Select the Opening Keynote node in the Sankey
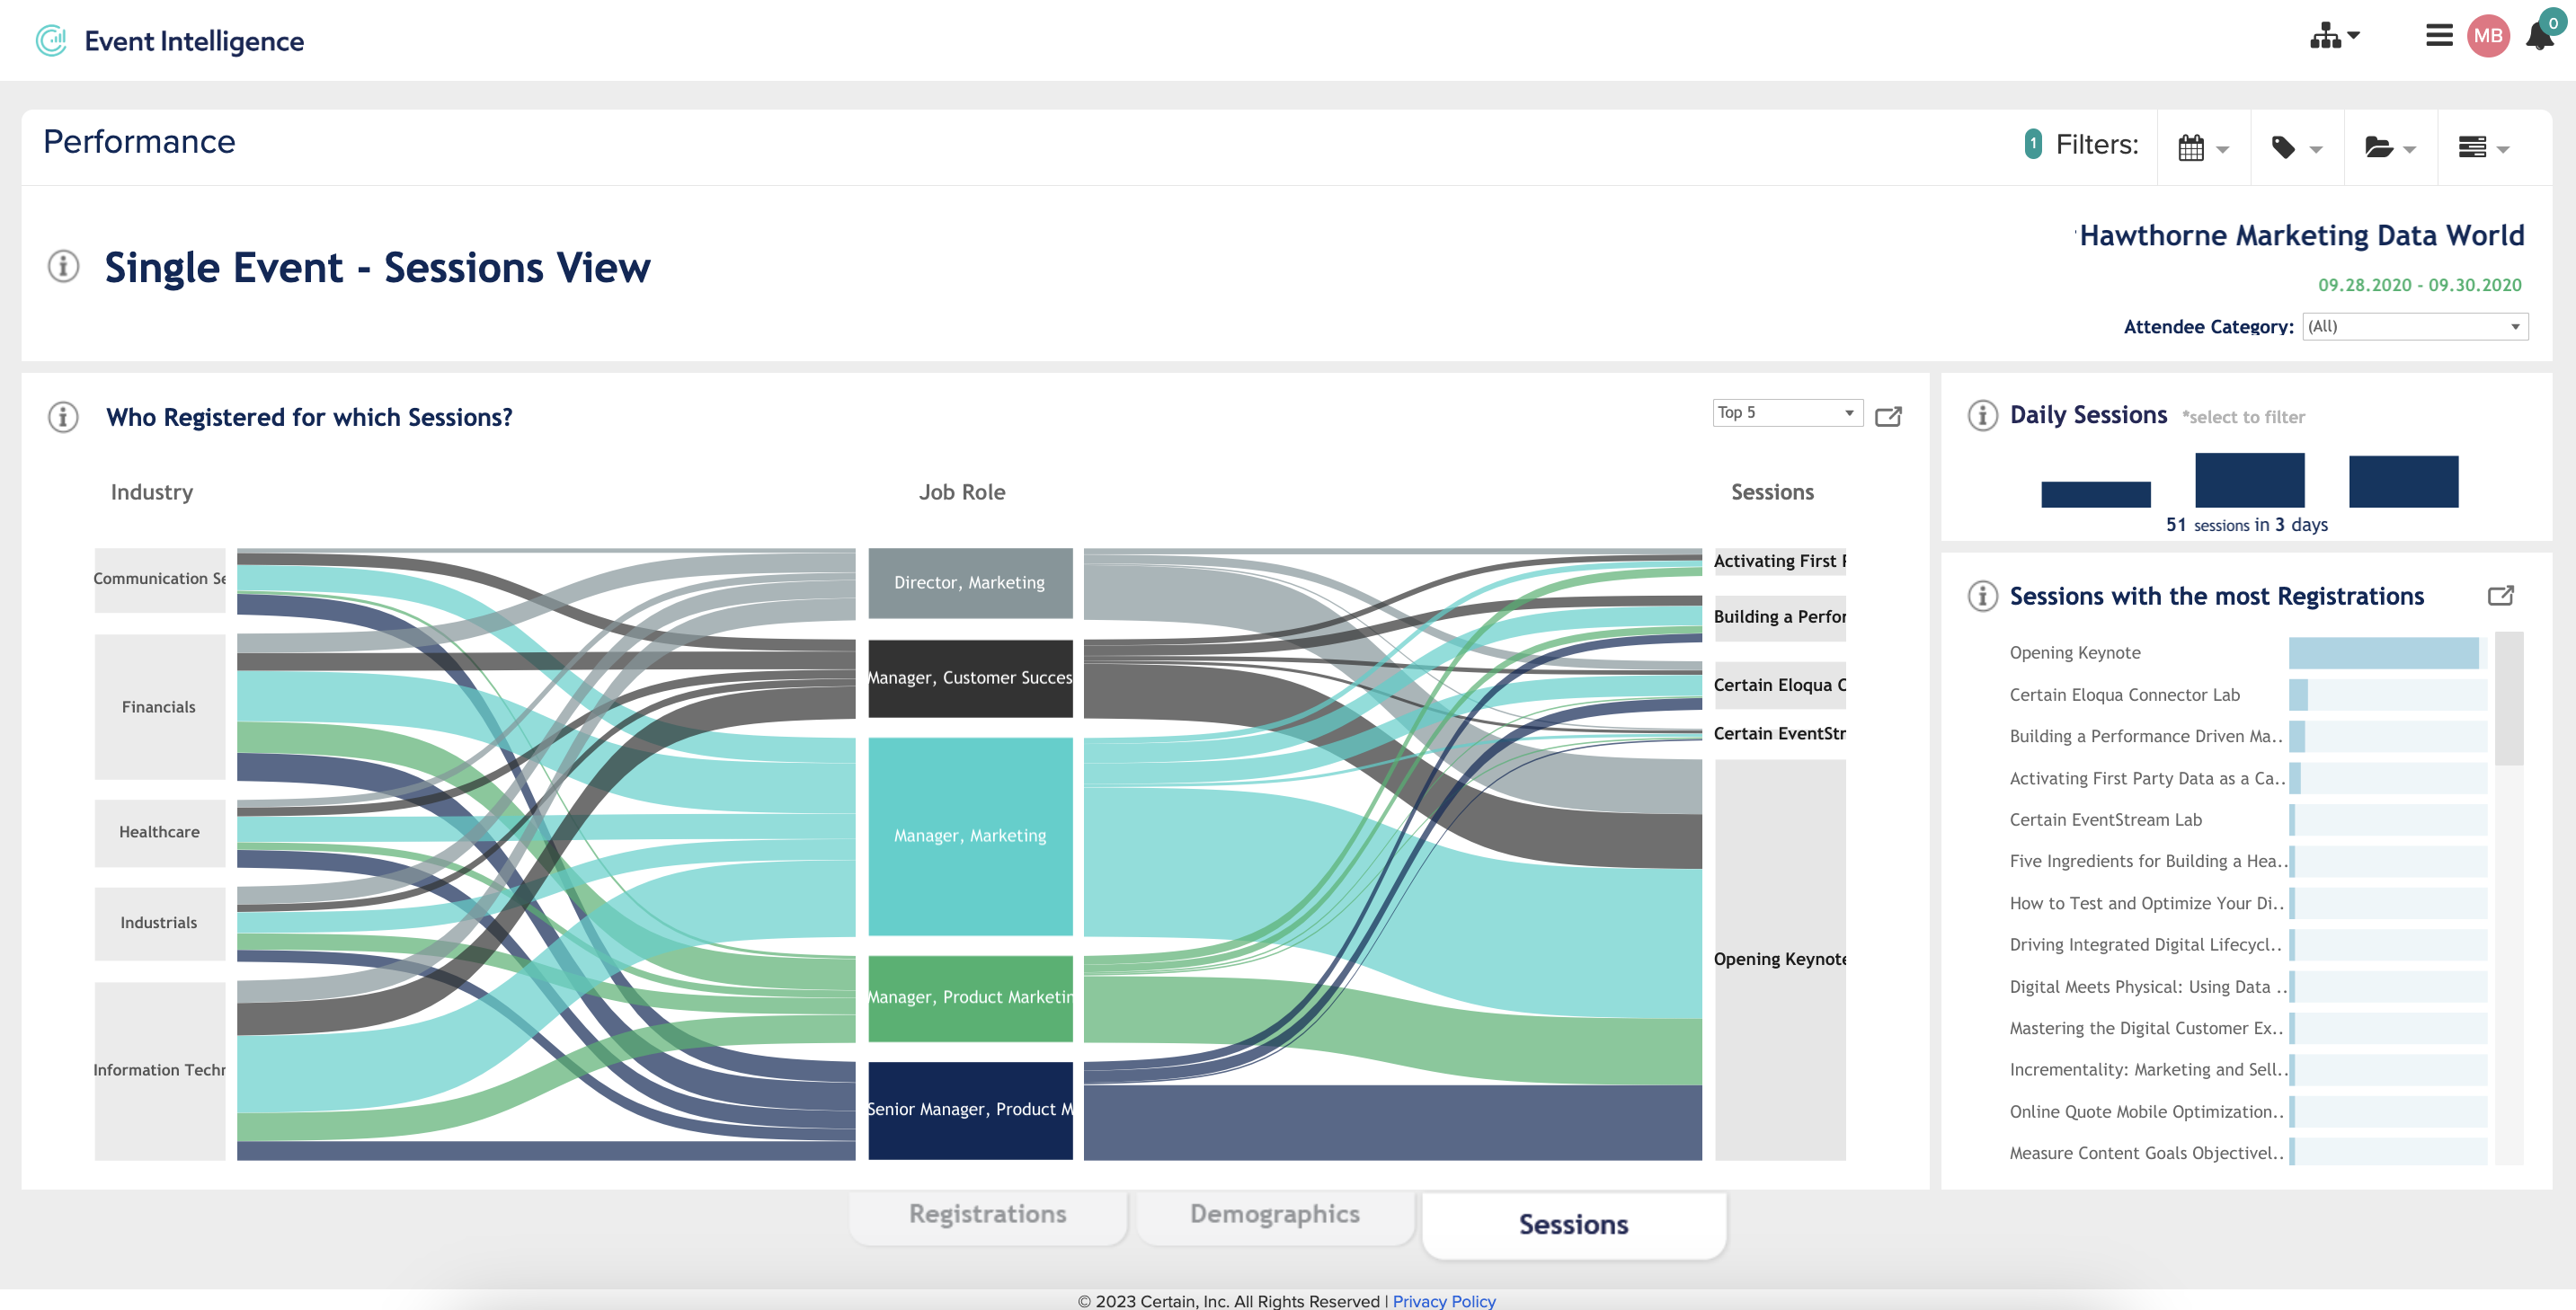Image resolution: width=2576 pixels, height=1310 pixels. click(1779, 958)
